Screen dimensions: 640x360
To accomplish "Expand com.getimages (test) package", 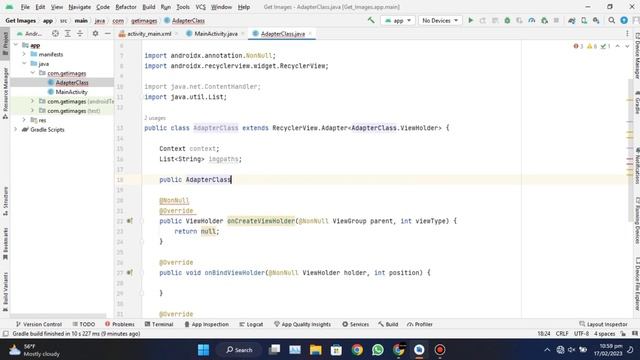I will (32, 110).
